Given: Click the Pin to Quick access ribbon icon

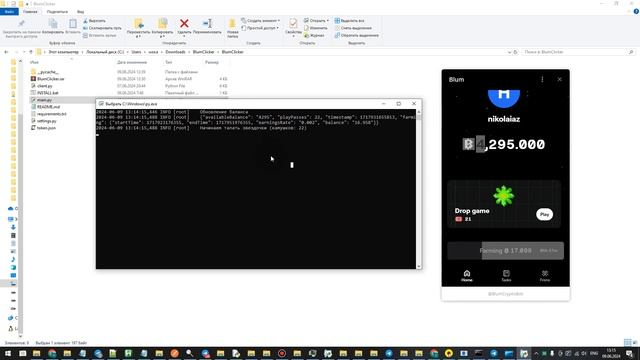Looking at the screenshot, I should pyautogui.click(x=21, y=24).
